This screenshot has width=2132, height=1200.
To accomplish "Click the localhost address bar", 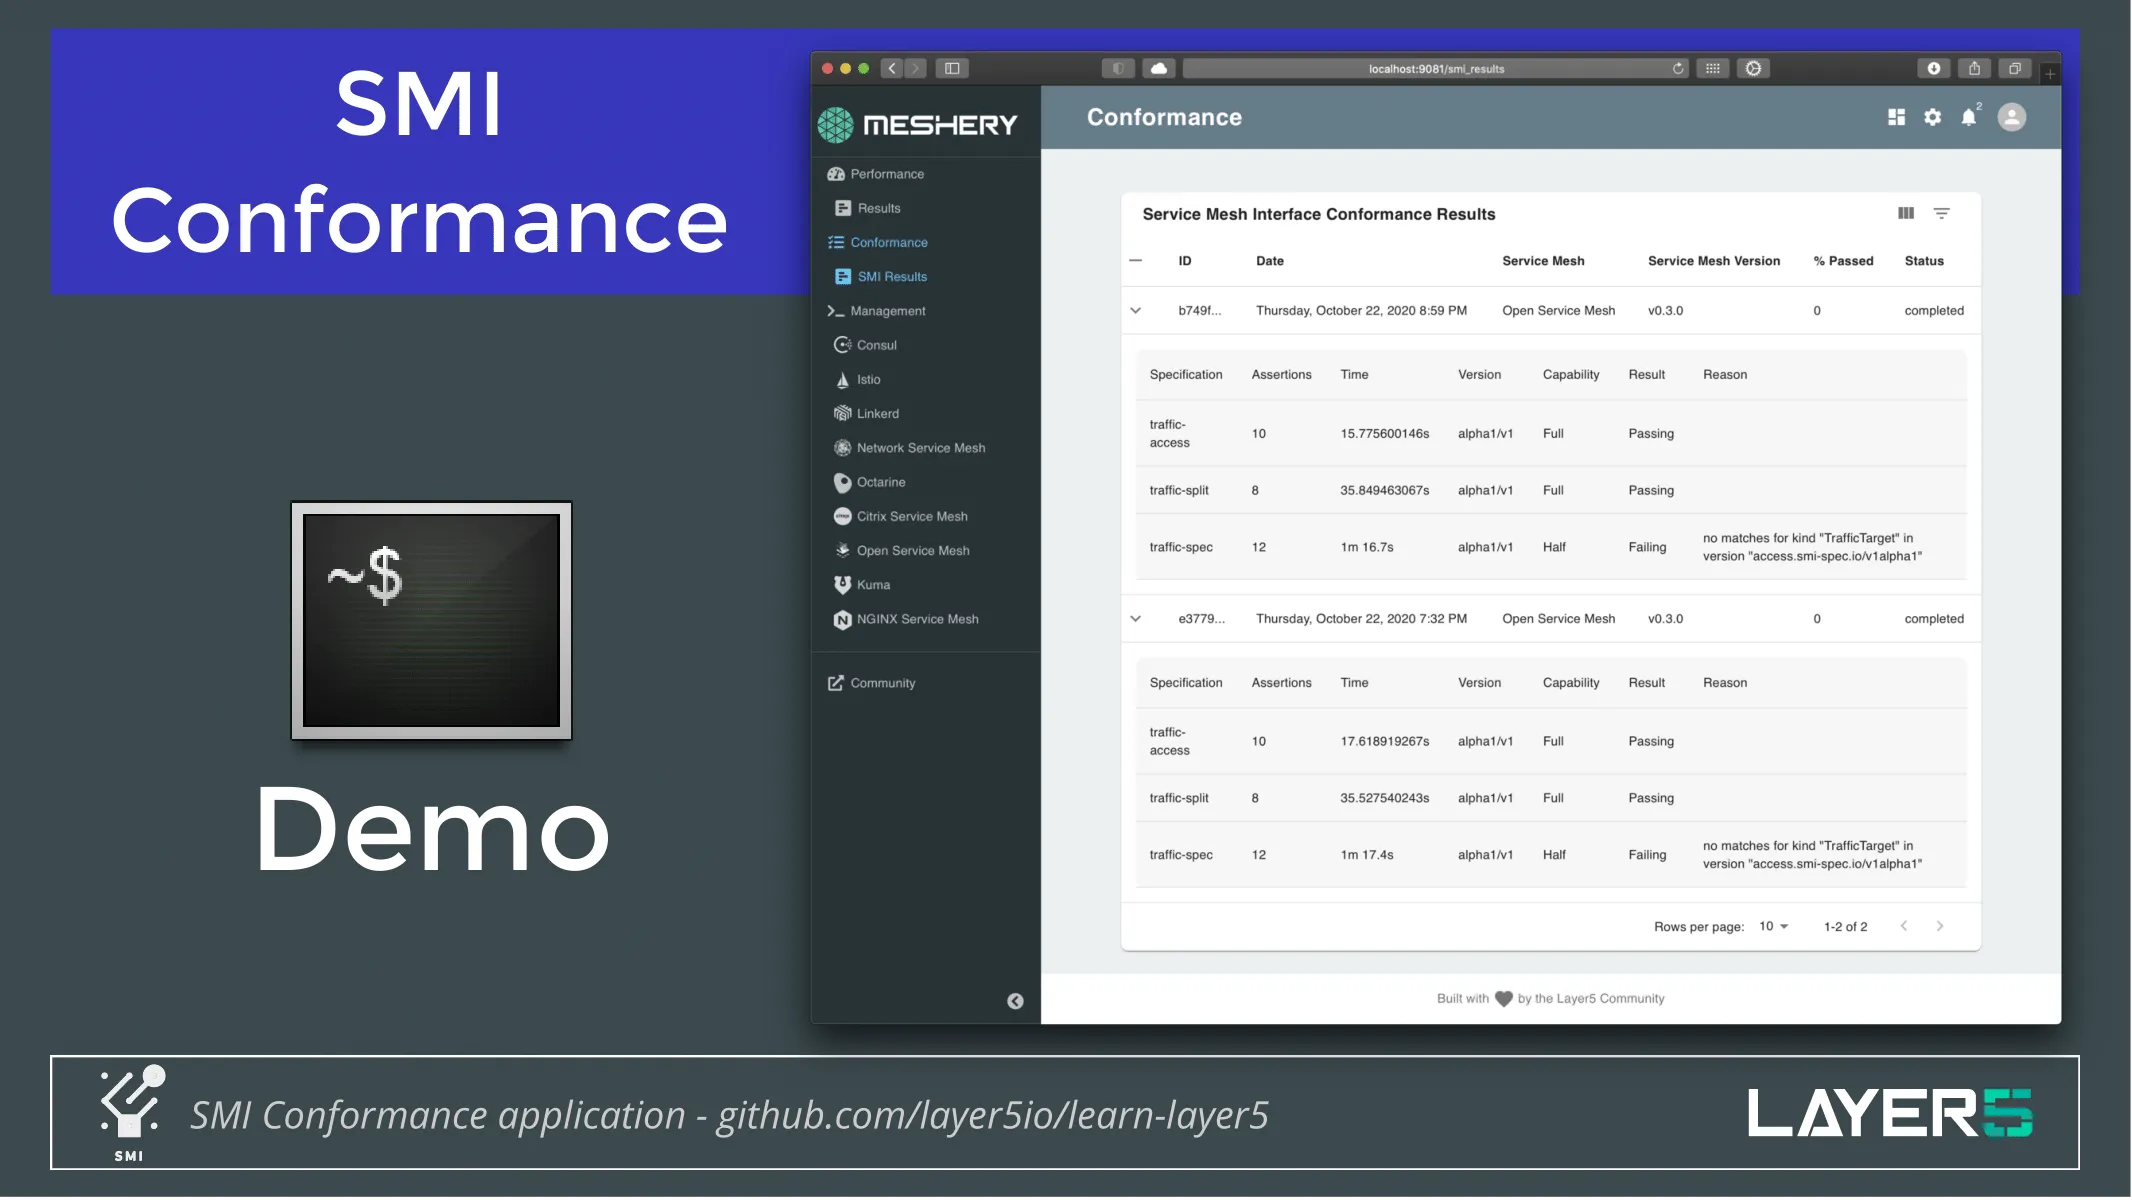I will click(x=1435, y=69).
